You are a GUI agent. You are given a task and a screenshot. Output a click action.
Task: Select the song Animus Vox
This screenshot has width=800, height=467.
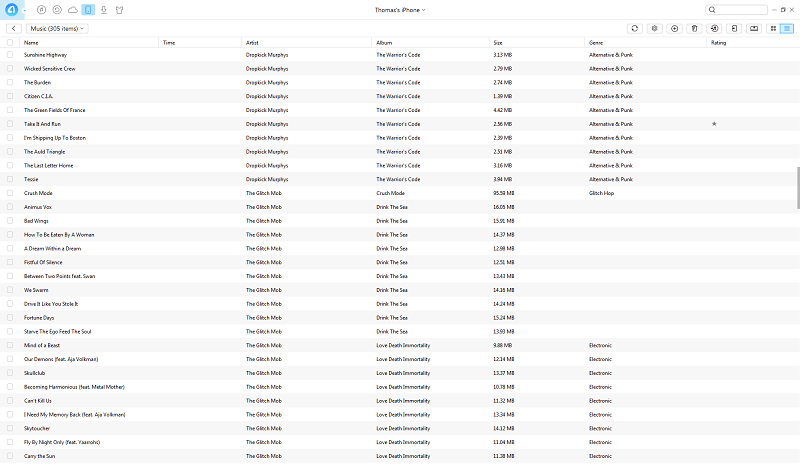(x=38, y=207)
